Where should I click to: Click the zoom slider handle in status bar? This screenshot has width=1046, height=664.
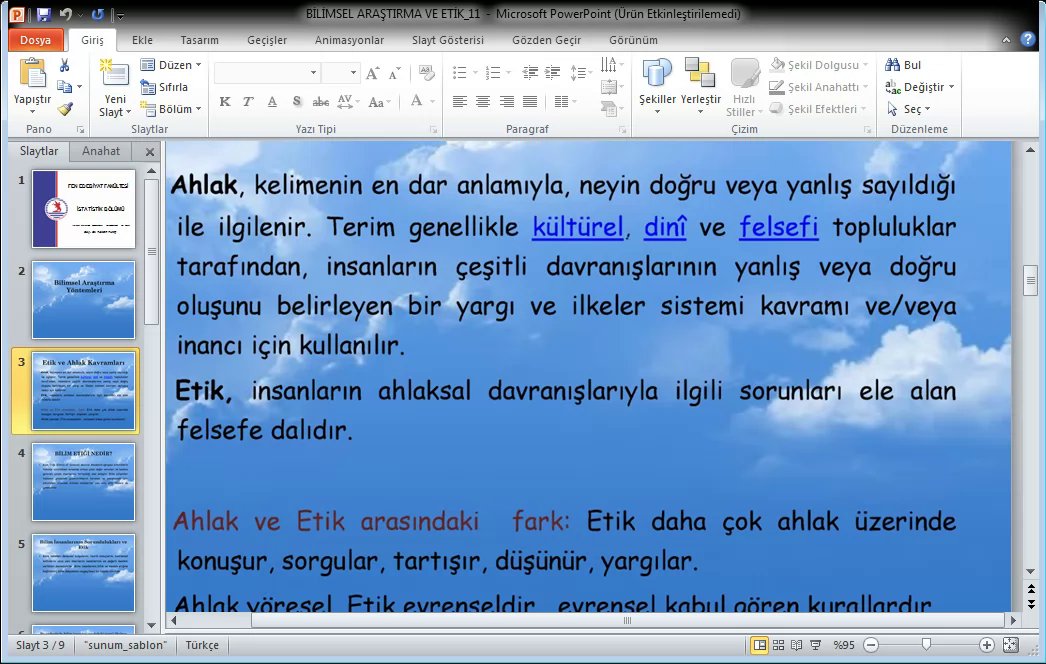(926, 645)
